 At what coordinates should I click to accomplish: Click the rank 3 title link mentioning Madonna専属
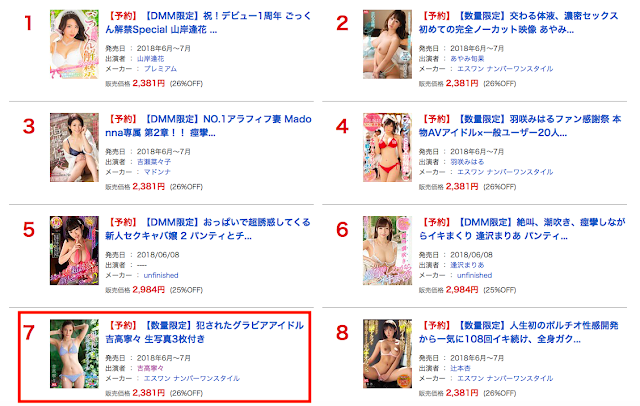click(x=208, y=126)
